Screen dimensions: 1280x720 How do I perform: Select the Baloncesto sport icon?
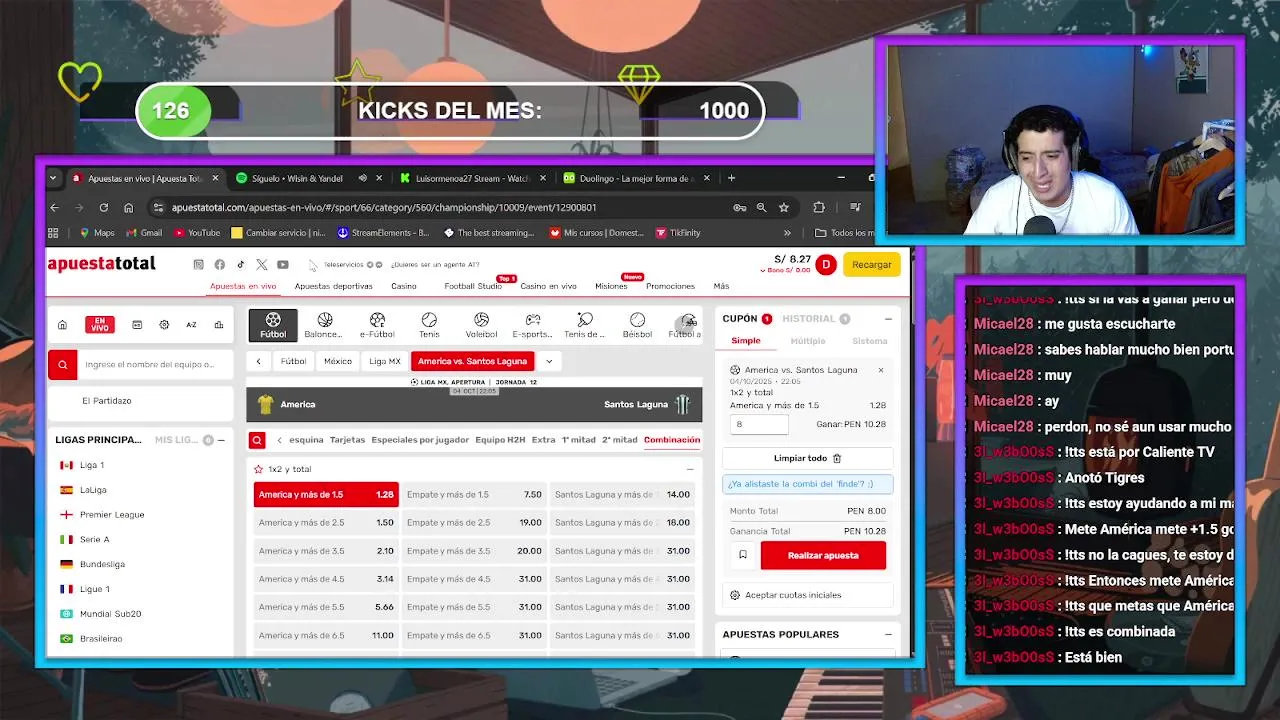(x=324, y=325)
